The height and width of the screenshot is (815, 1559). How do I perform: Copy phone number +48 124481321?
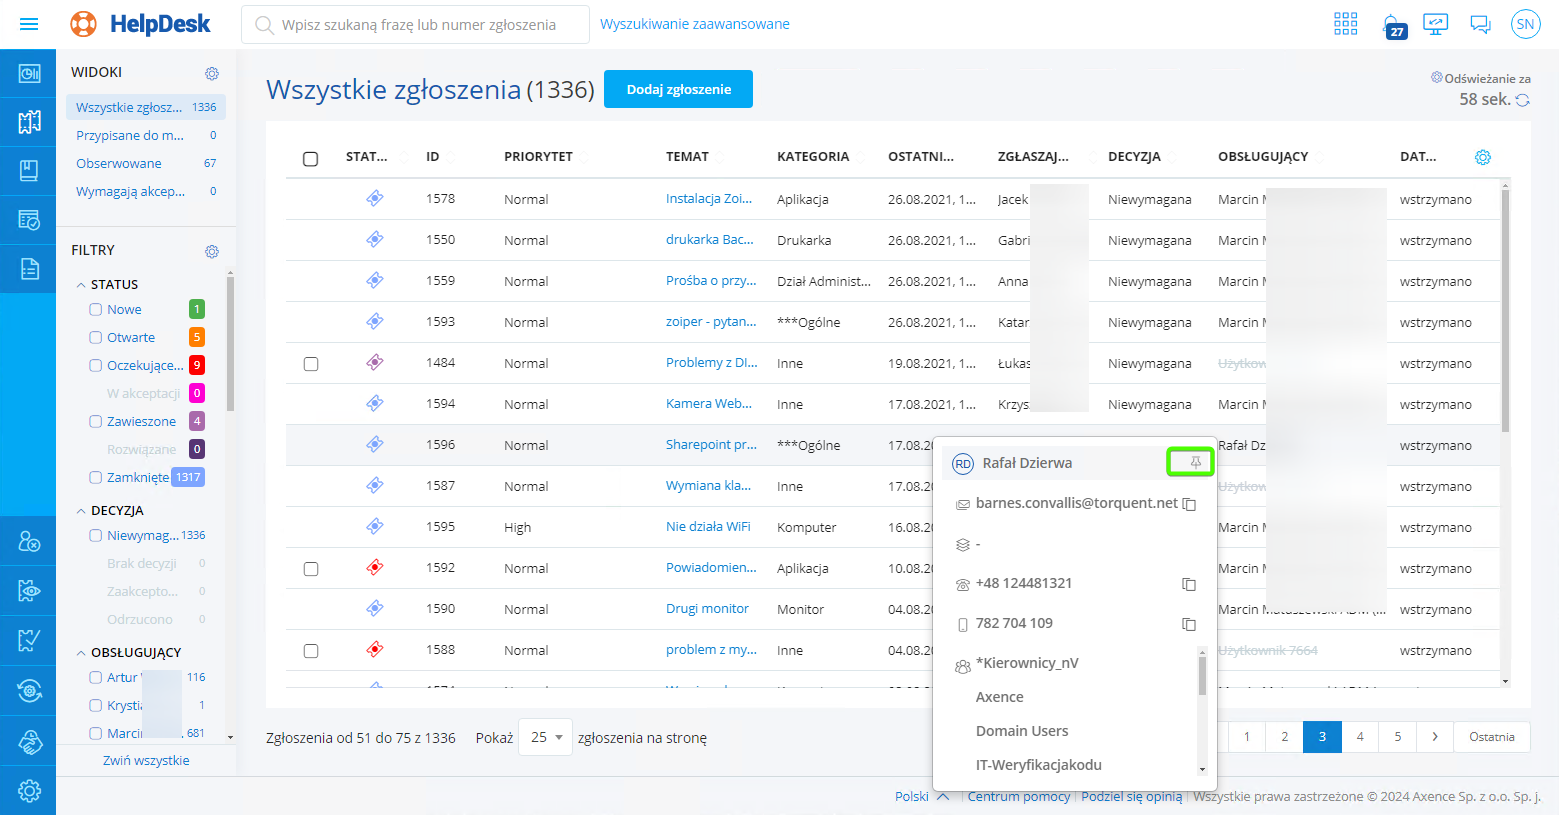1189,584
